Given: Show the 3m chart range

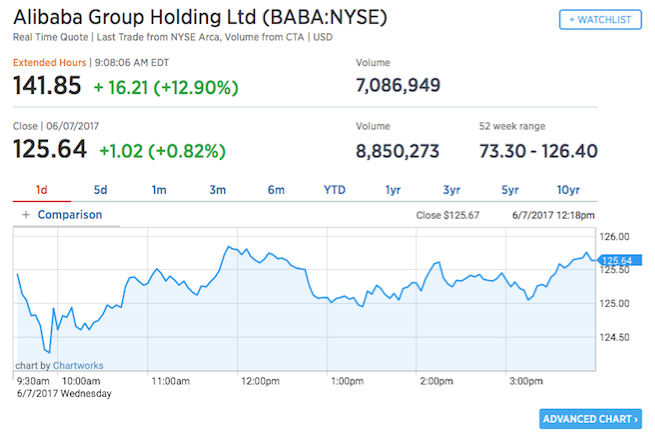Looking at the screenshot, I should [217, 190].
